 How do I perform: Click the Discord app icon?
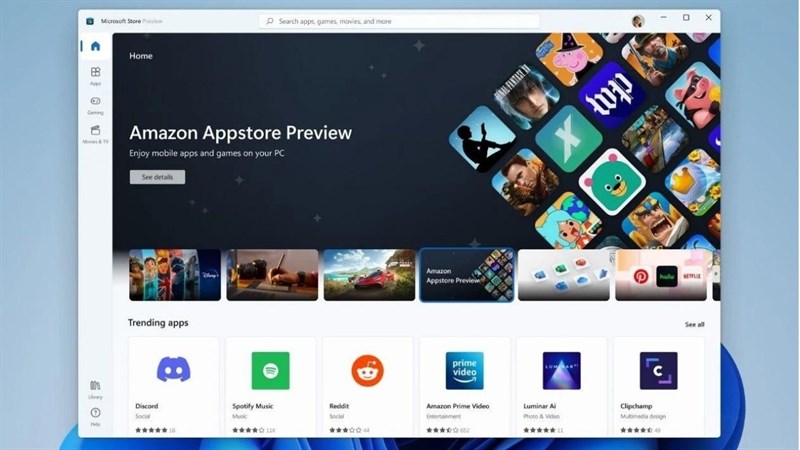[x=173, y=370]
